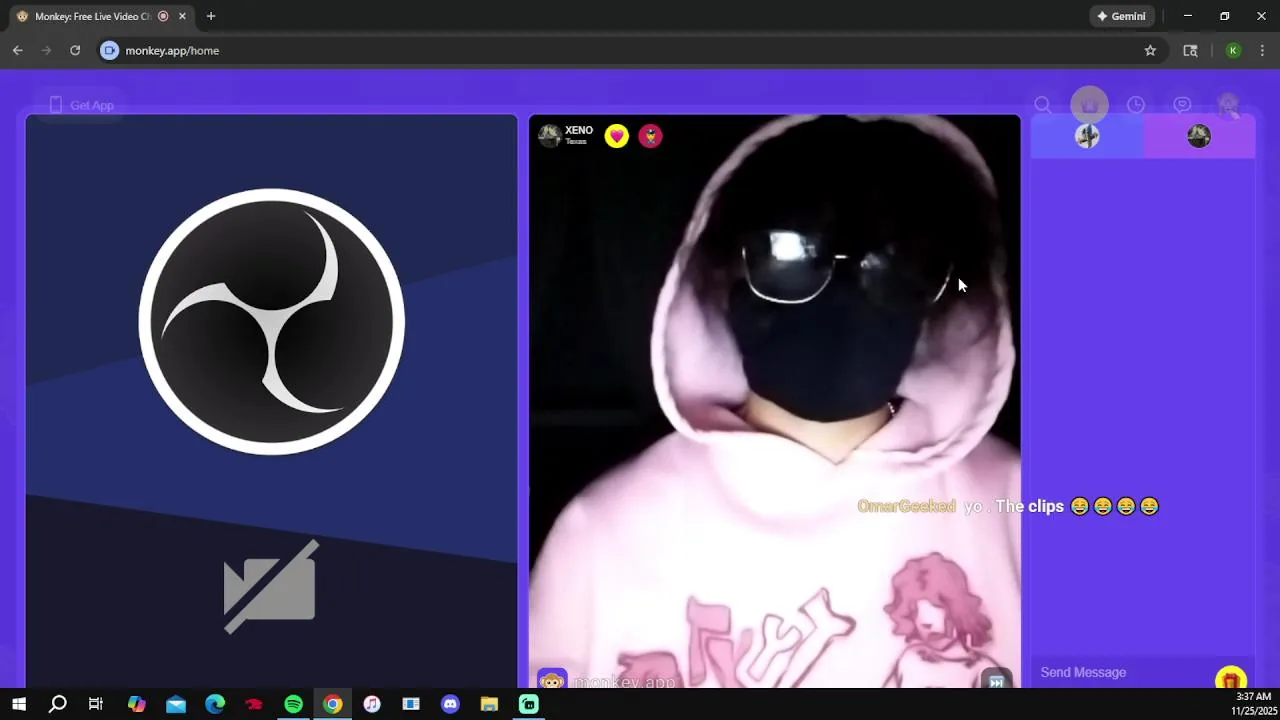Close the Monkey browser tab
Viewport: 1280px width, 720px height.
click(183, 16)
